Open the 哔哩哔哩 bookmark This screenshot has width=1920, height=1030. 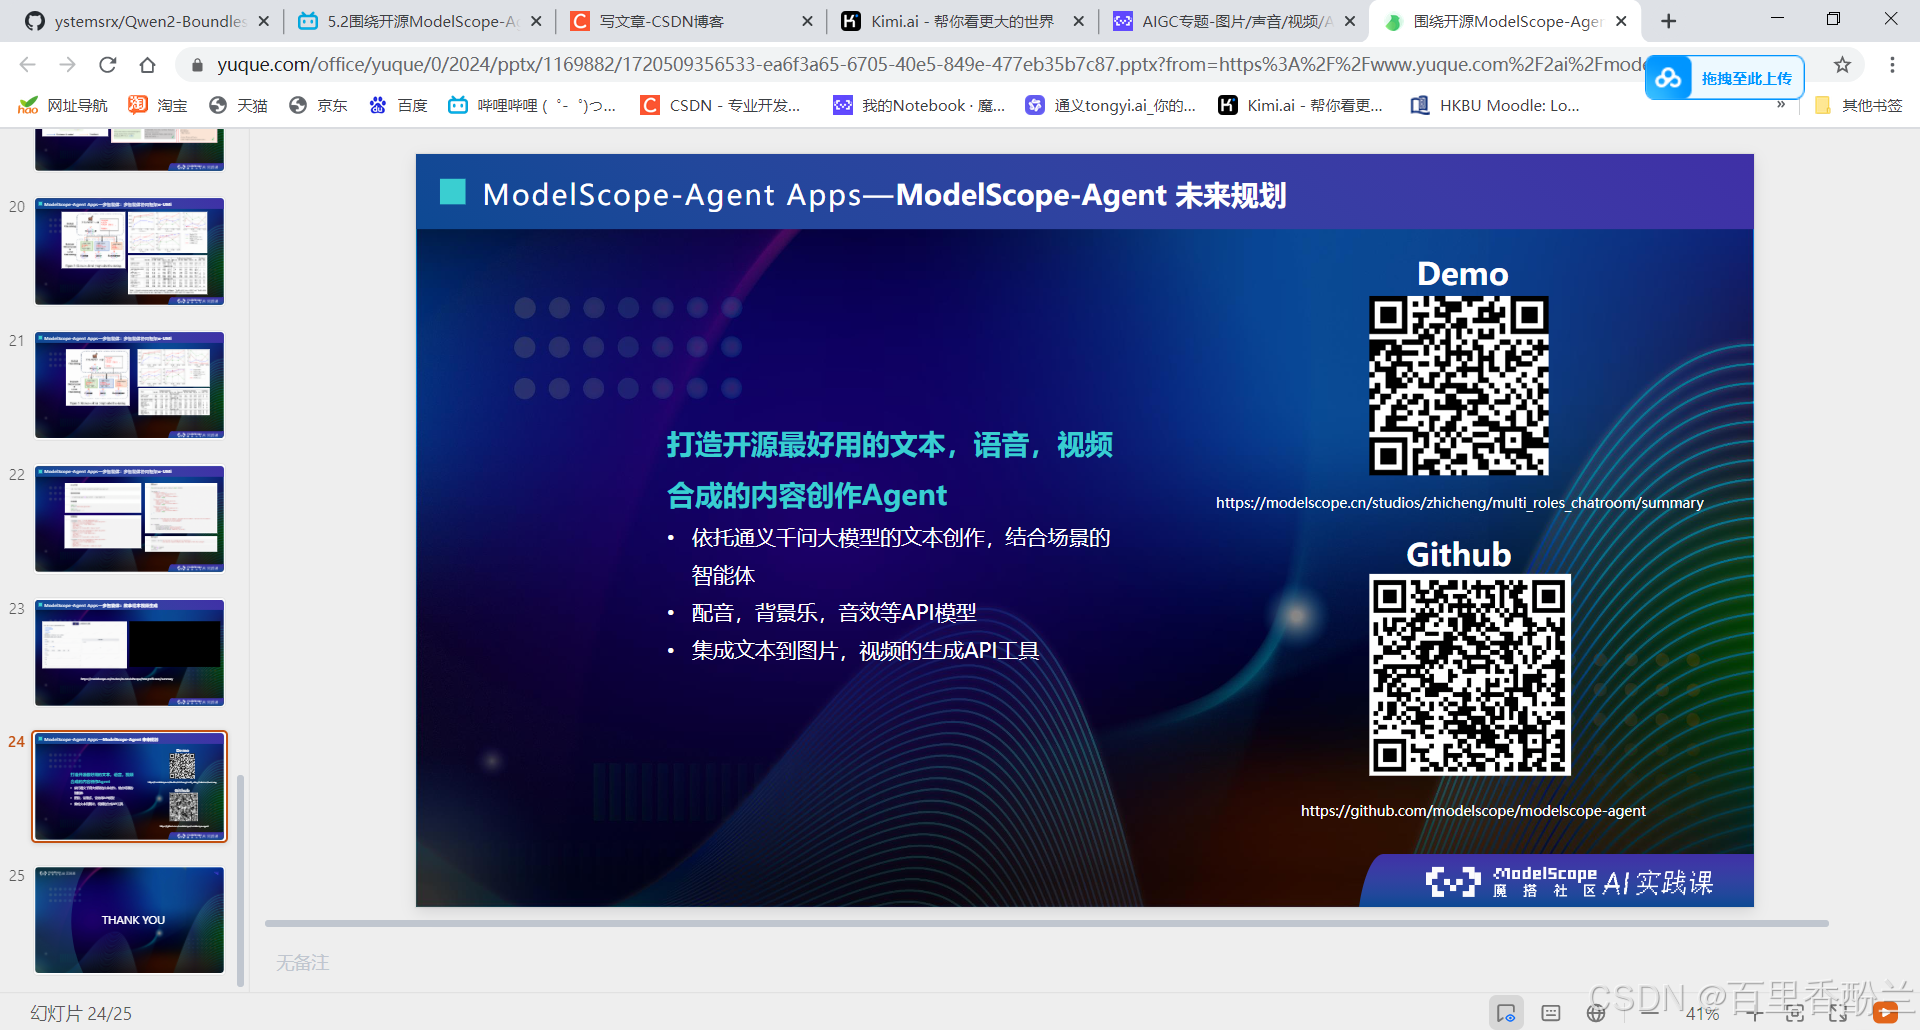point(532,105)
